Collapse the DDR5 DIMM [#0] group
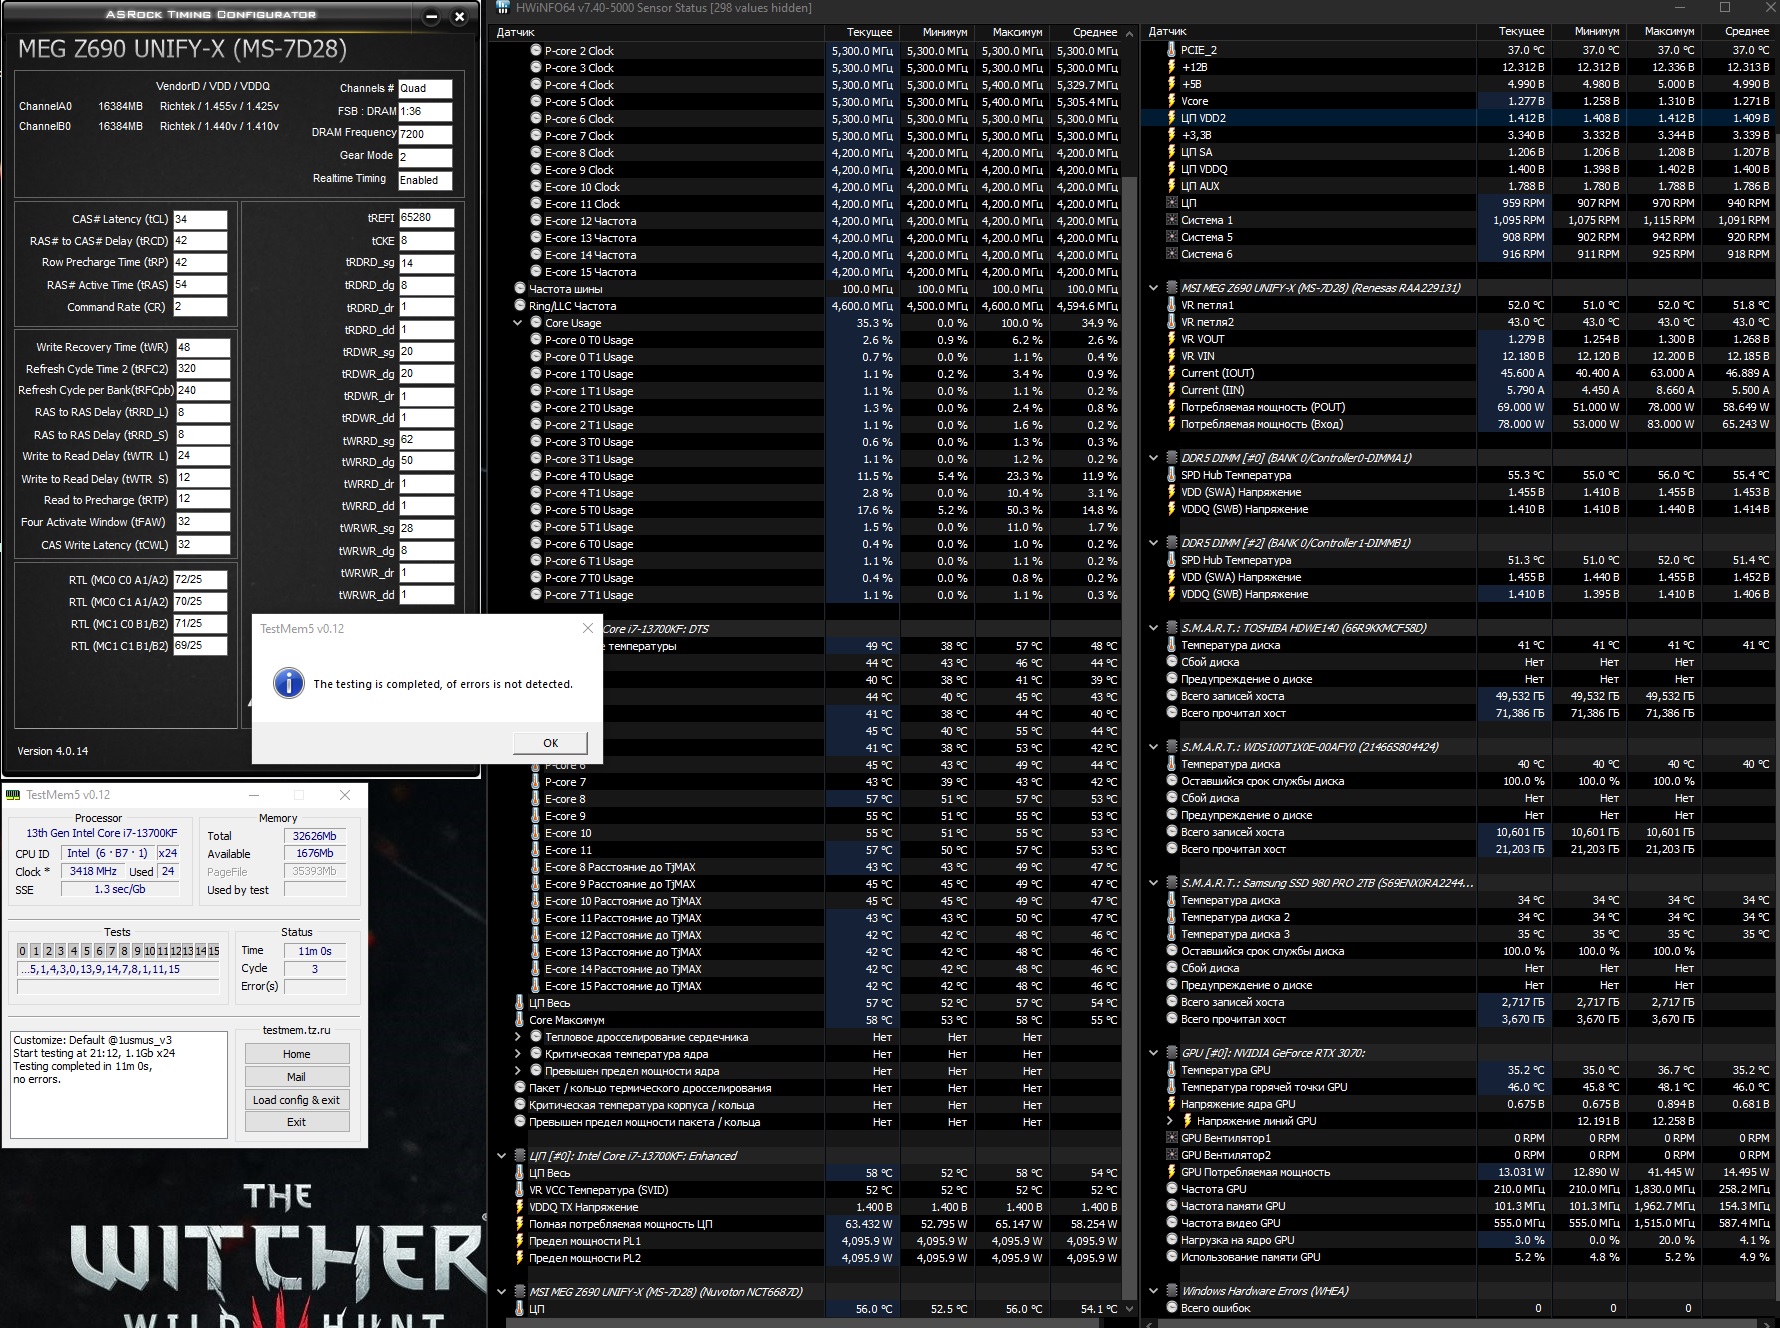1780x1328 pixels. pyautogui.click(x=1154, y=458)
